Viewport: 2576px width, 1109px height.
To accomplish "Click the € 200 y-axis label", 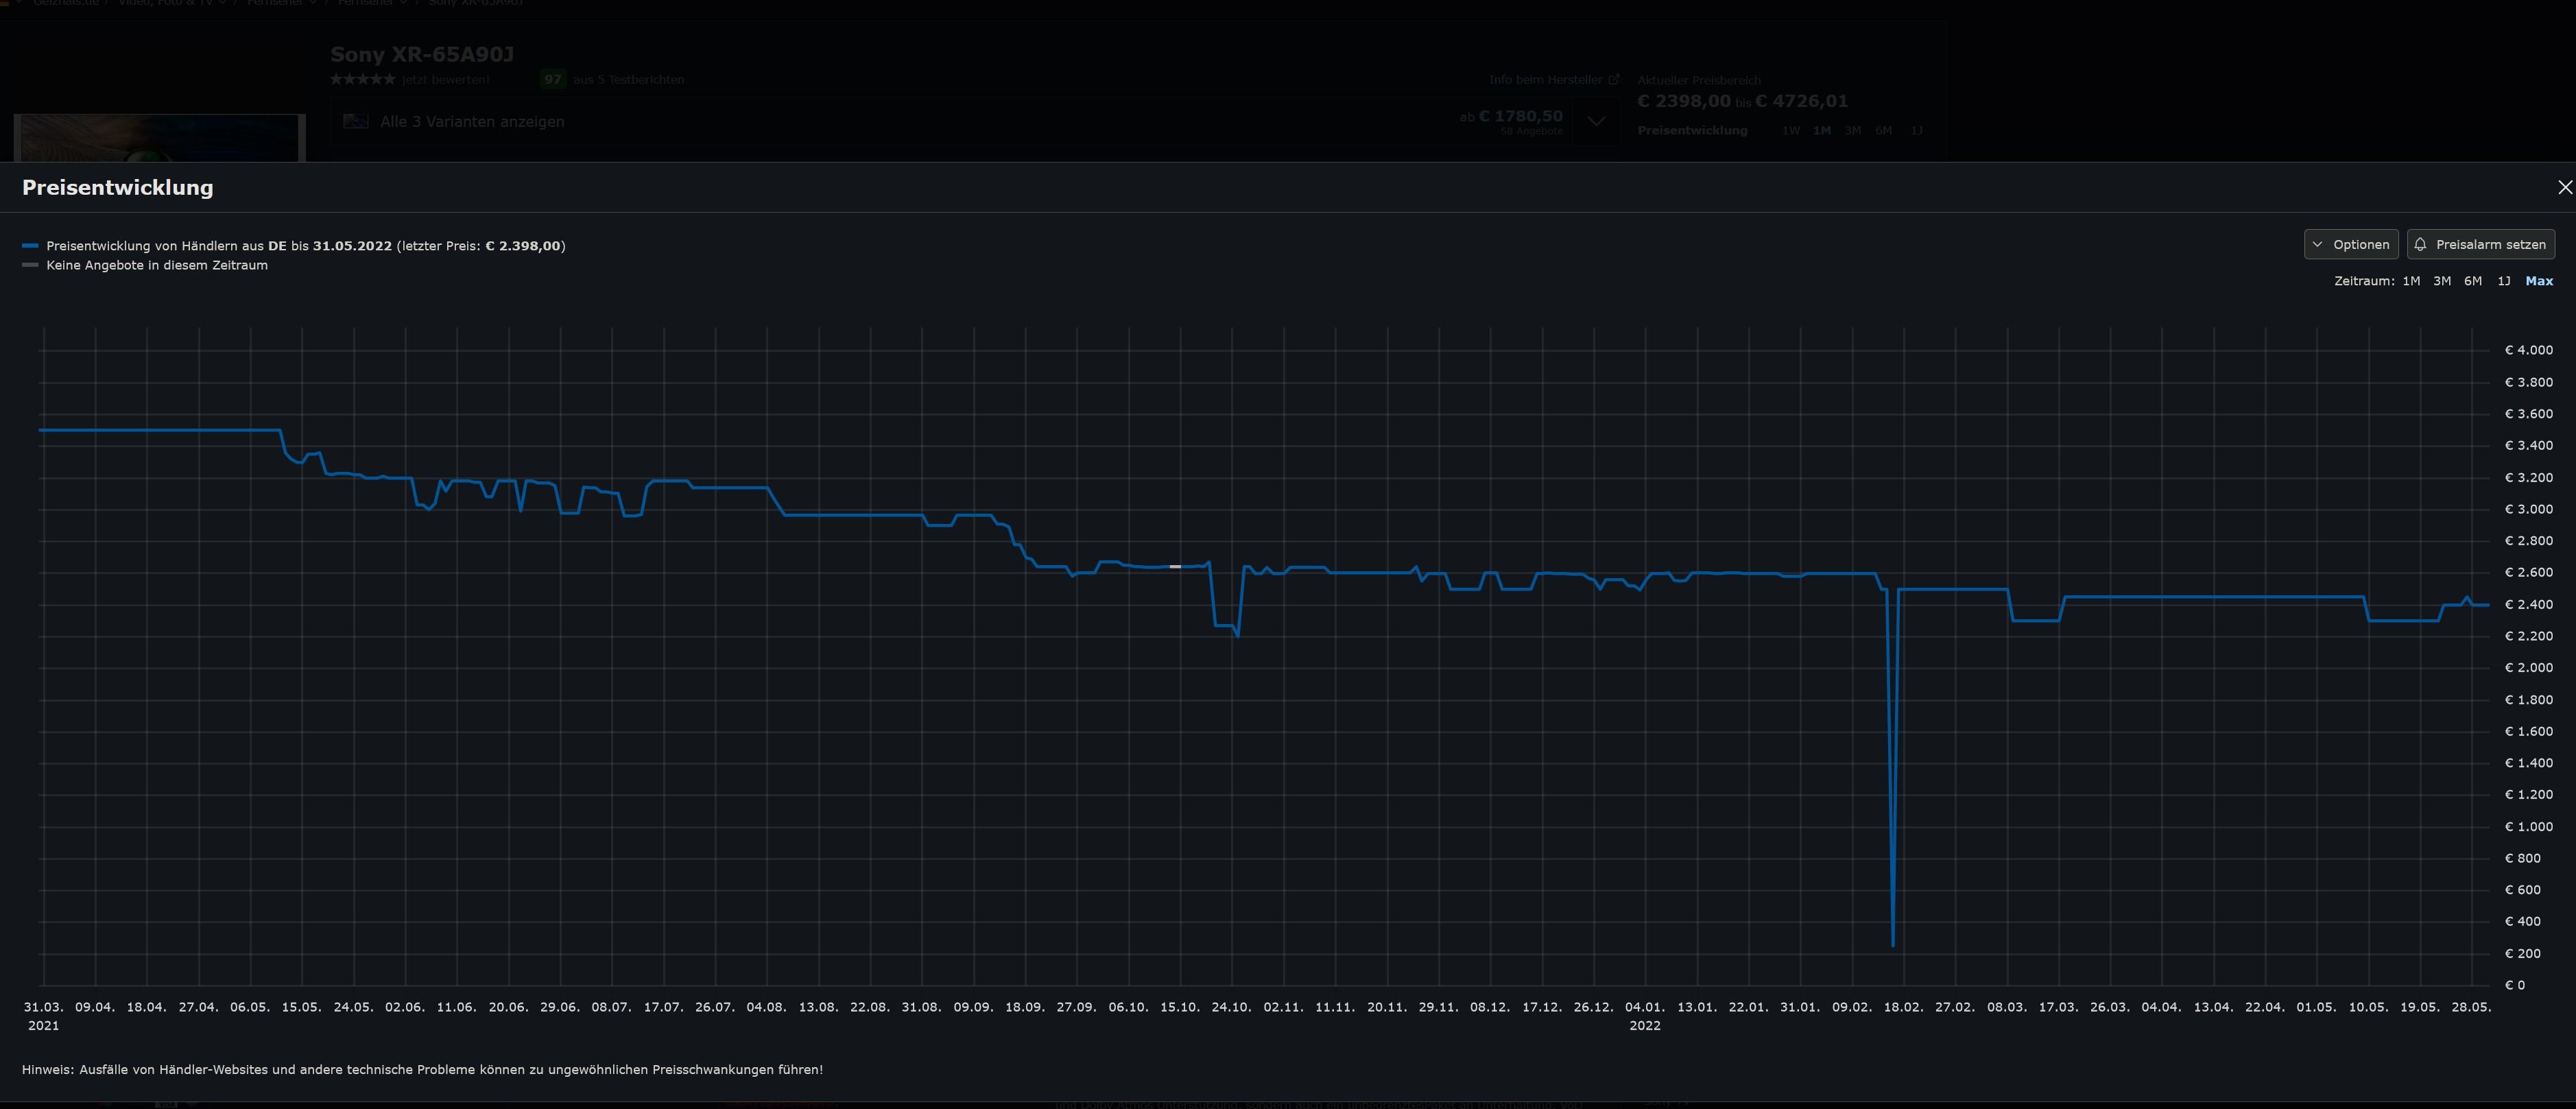I will click(2523, 953).
